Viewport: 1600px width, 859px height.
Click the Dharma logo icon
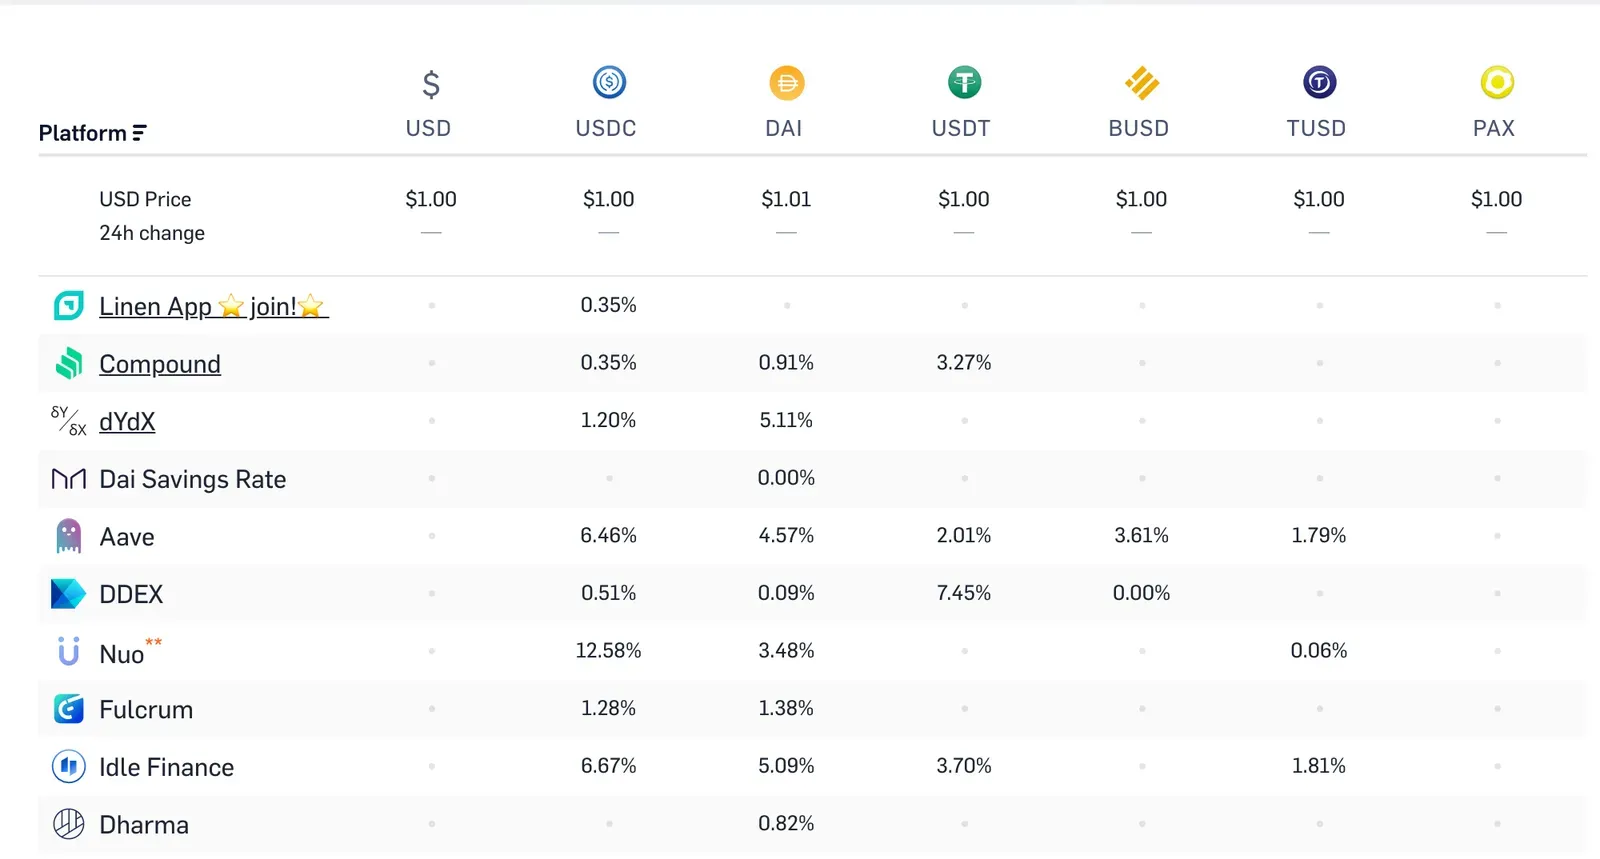pyautogui.click(x=68, y=824)
